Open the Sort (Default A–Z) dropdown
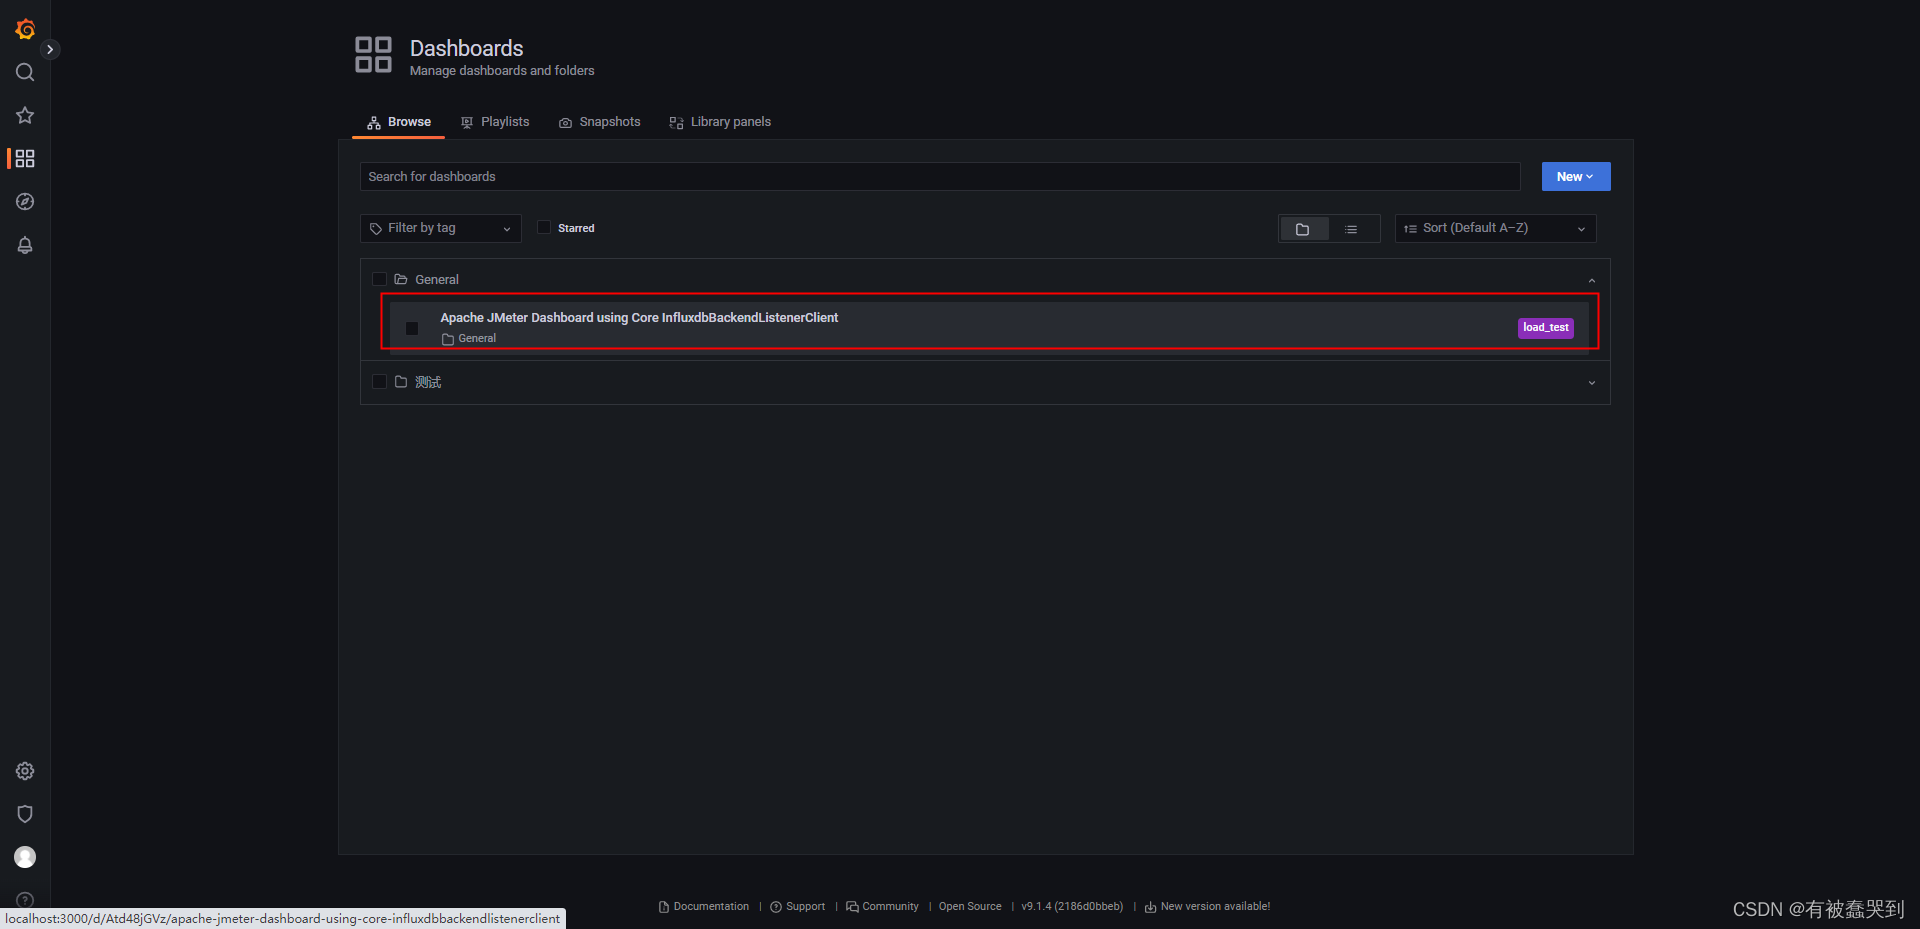Viewport: 1920px width, 929px height. (x=1495, y=228)
